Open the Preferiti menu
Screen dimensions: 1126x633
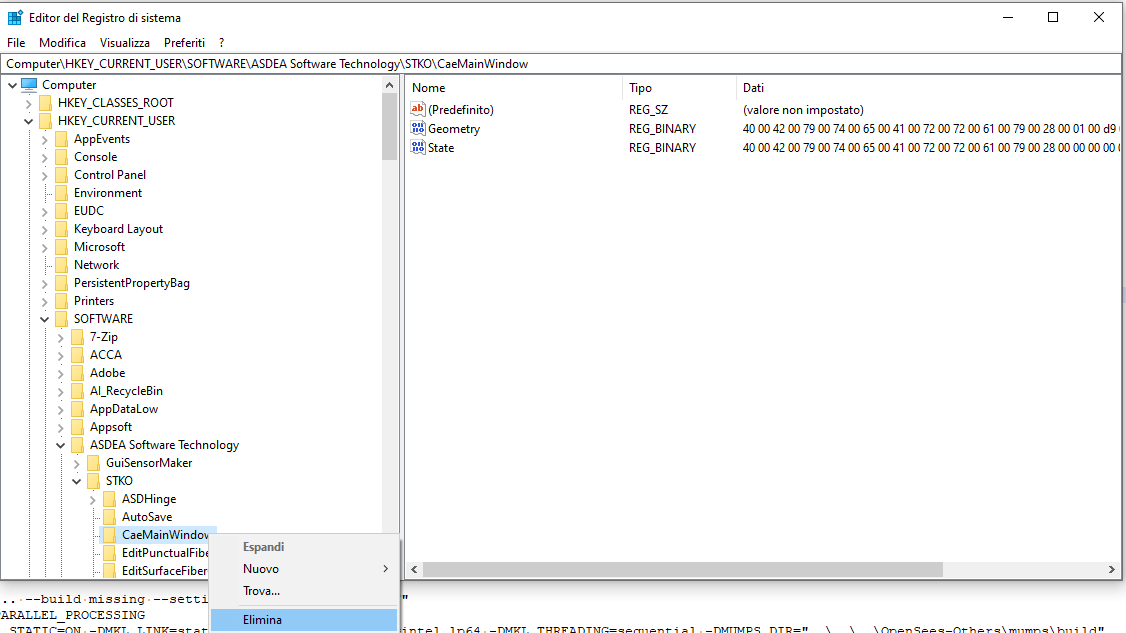(185, 42)
